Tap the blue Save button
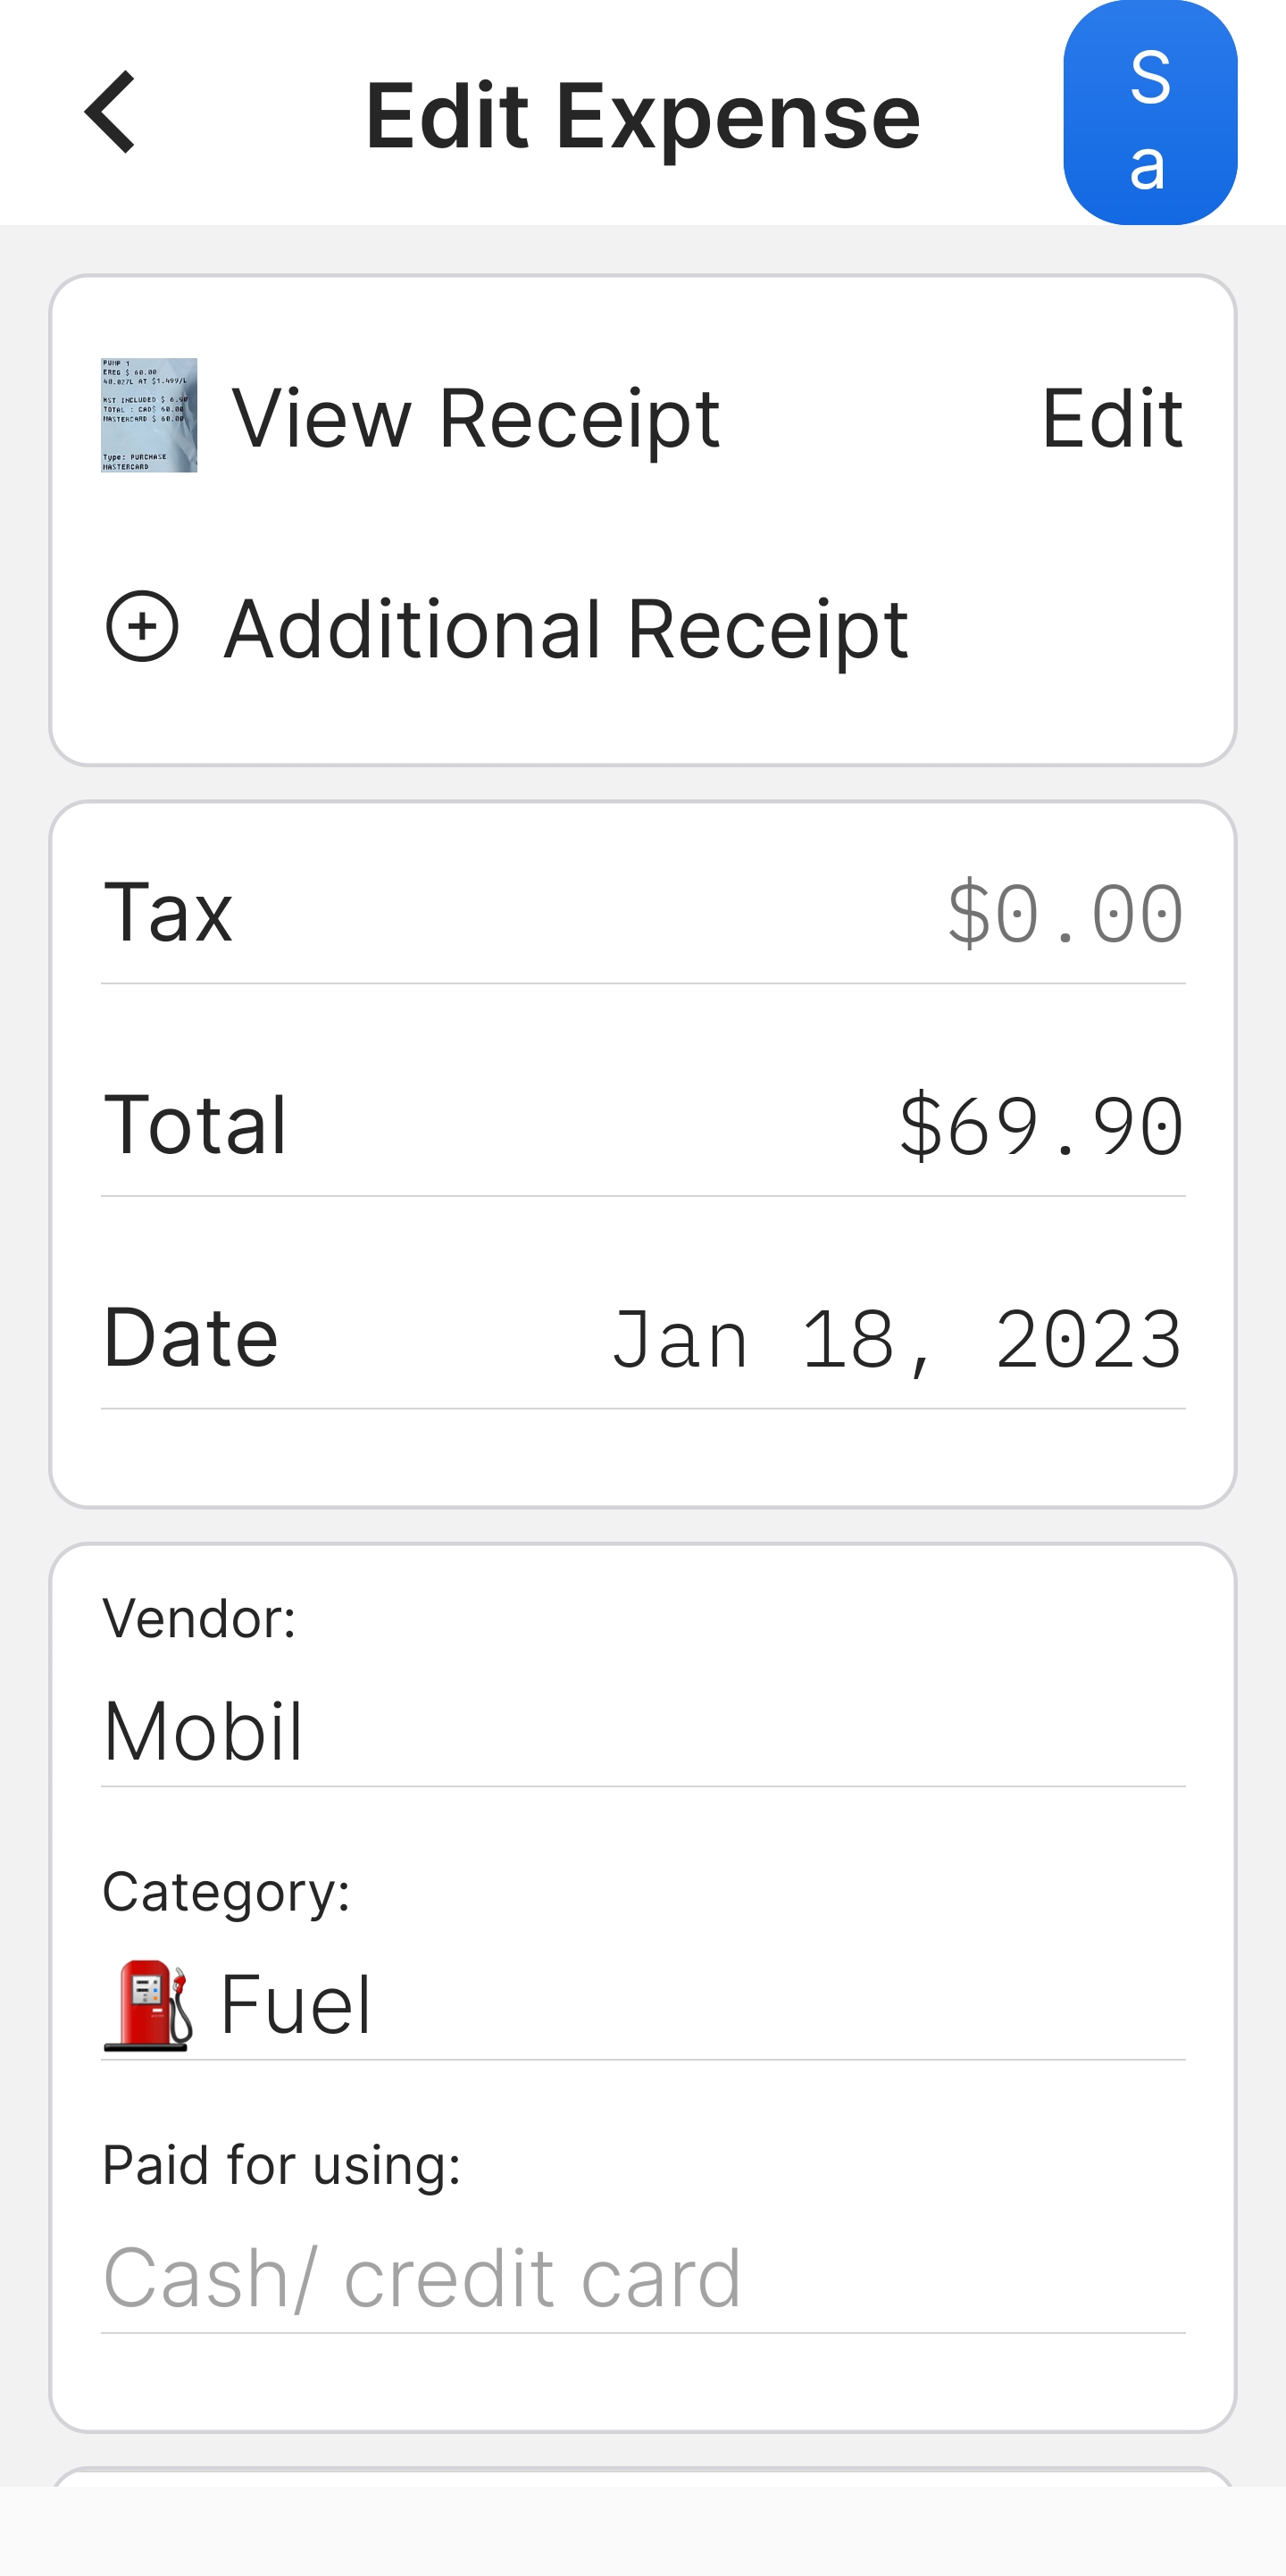The width and height of the screenshot is (1286, 2576). 1149,113
